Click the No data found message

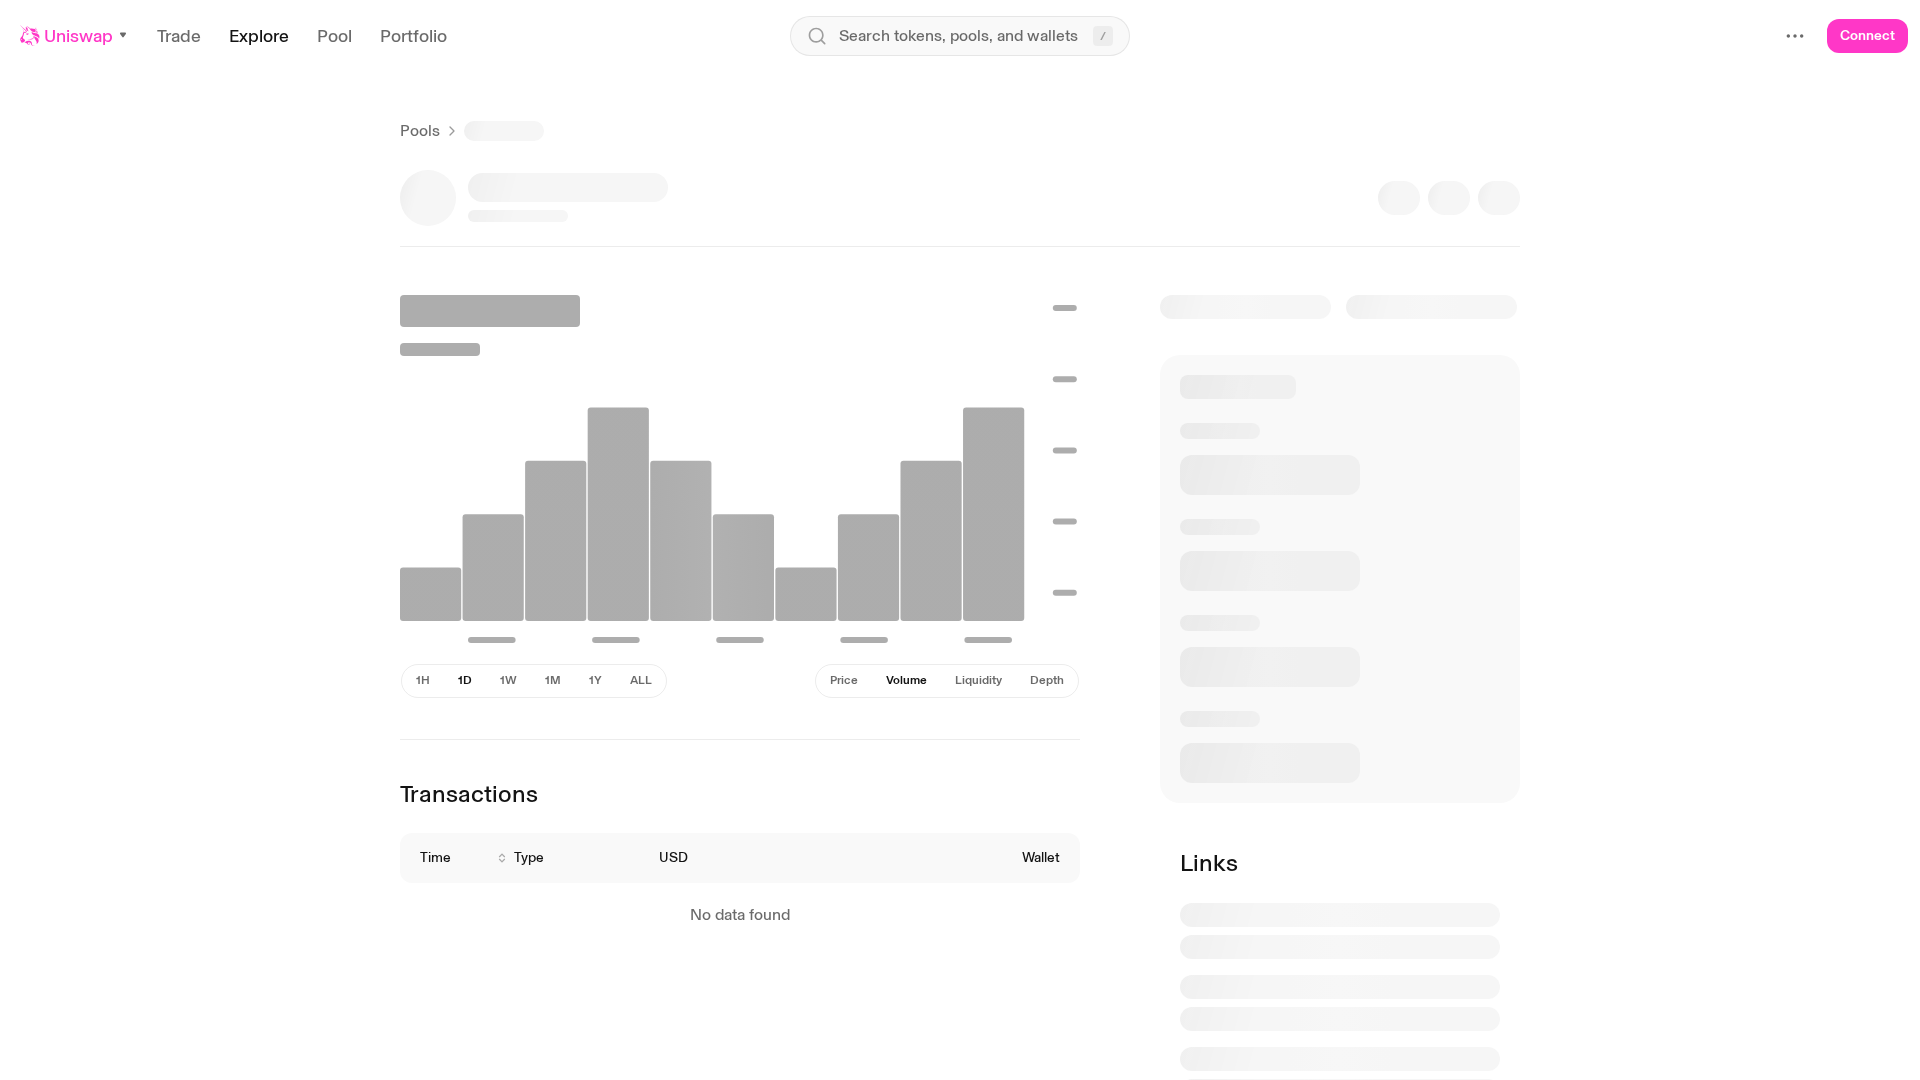tap(740, 915)
